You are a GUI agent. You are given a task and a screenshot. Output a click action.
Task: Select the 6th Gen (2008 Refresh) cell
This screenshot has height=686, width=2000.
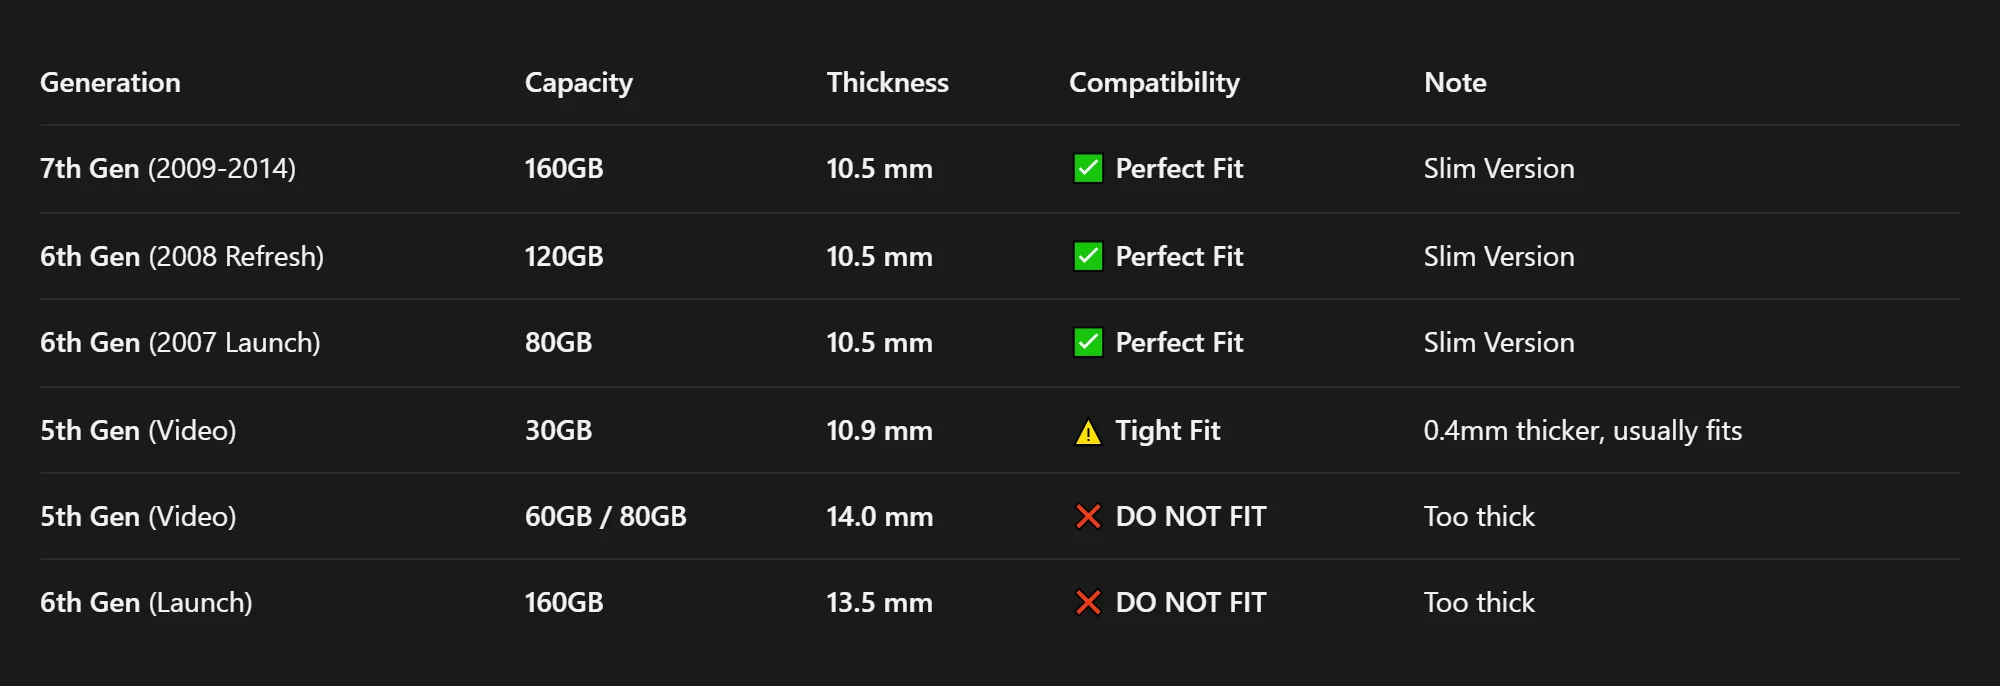tap(182, 256)
